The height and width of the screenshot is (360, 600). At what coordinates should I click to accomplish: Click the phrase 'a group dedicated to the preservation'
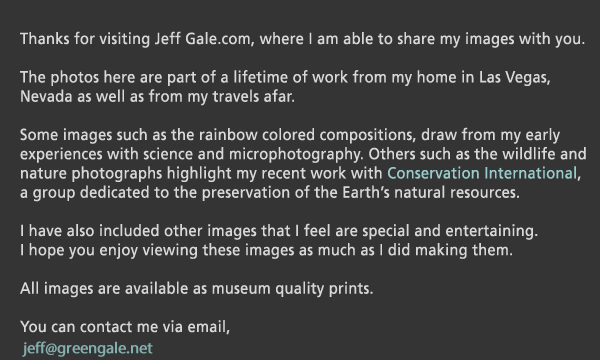(x=155, y=192)
